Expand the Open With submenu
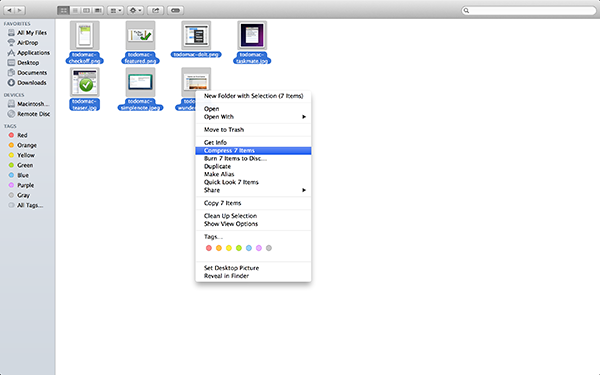 point(253,117)
